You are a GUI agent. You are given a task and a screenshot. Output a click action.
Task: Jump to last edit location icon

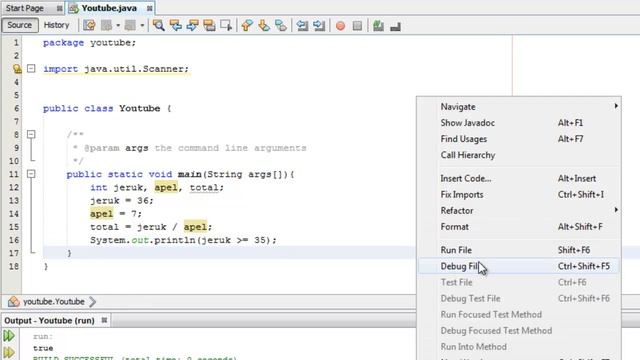(x=89, y=25)
